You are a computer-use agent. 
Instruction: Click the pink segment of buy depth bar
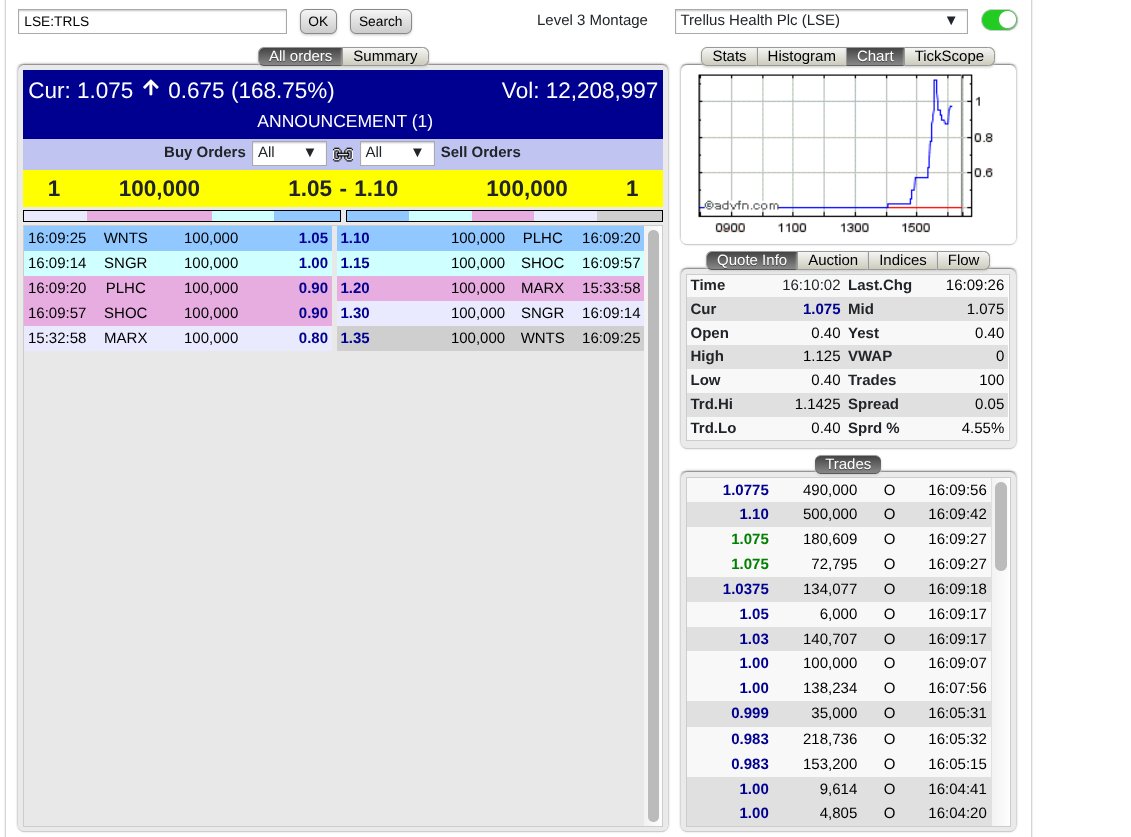click(x=149, y=216)
